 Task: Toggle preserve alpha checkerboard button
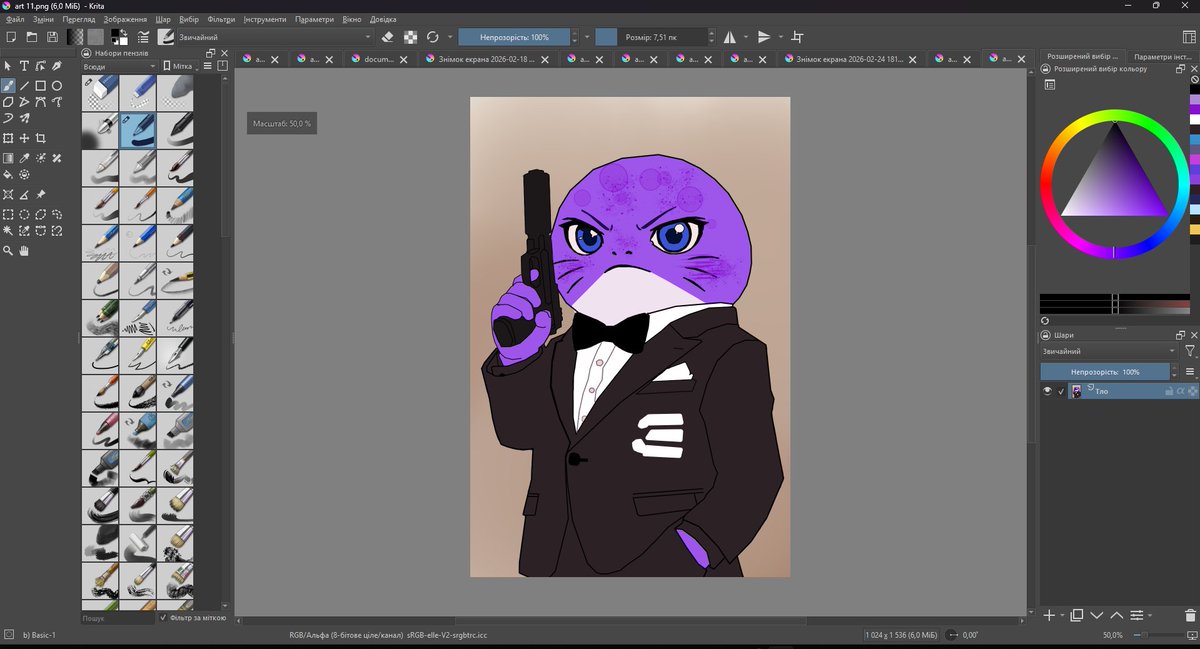[x=410, y=37]
